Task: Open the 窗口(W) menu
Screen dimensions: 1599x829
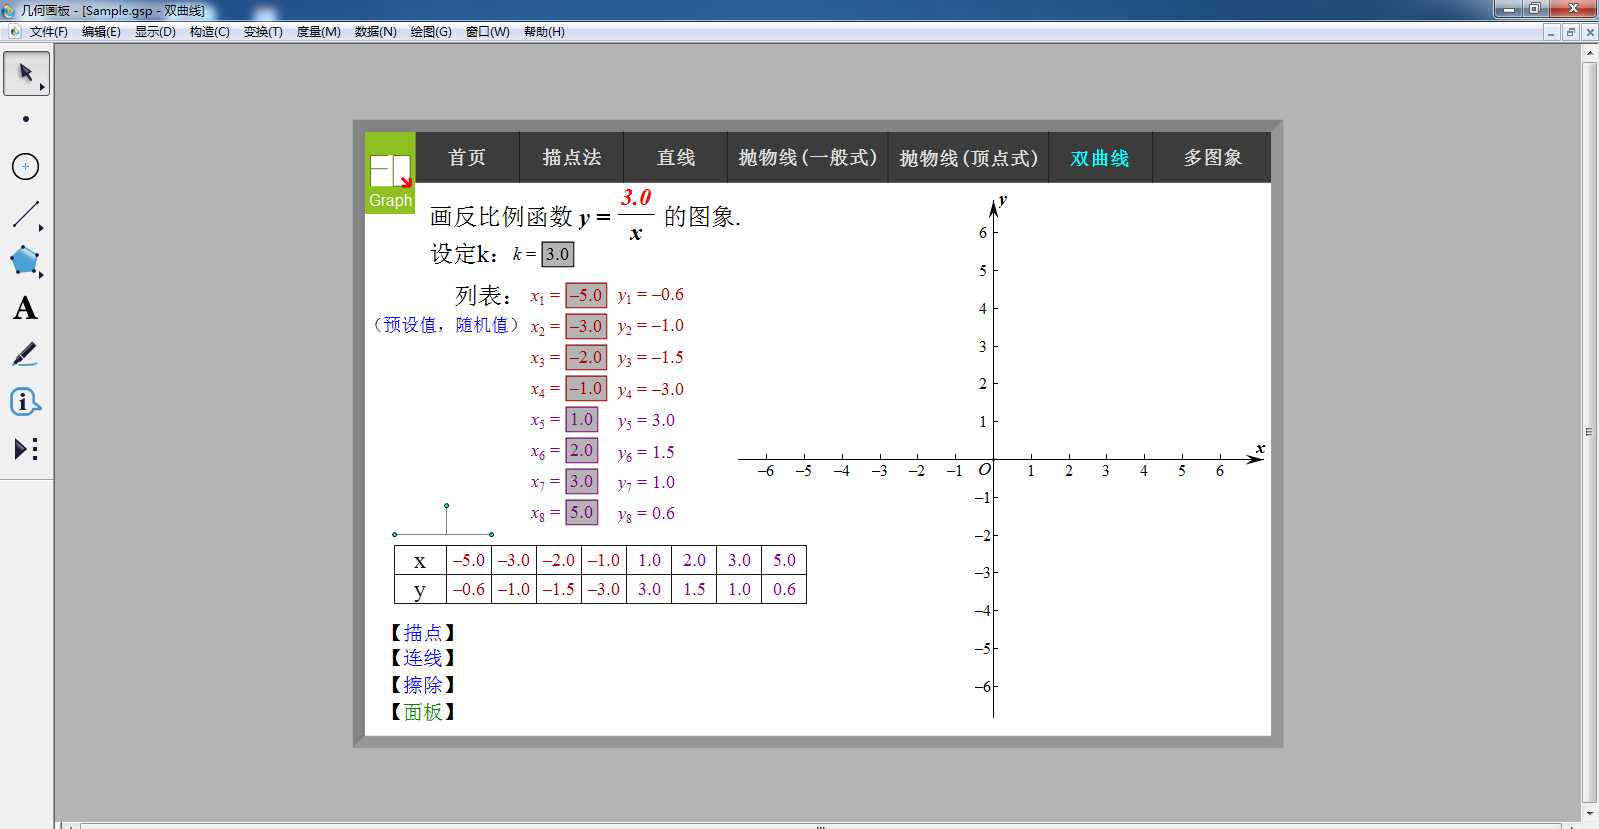Action: (x=487, y=32)
